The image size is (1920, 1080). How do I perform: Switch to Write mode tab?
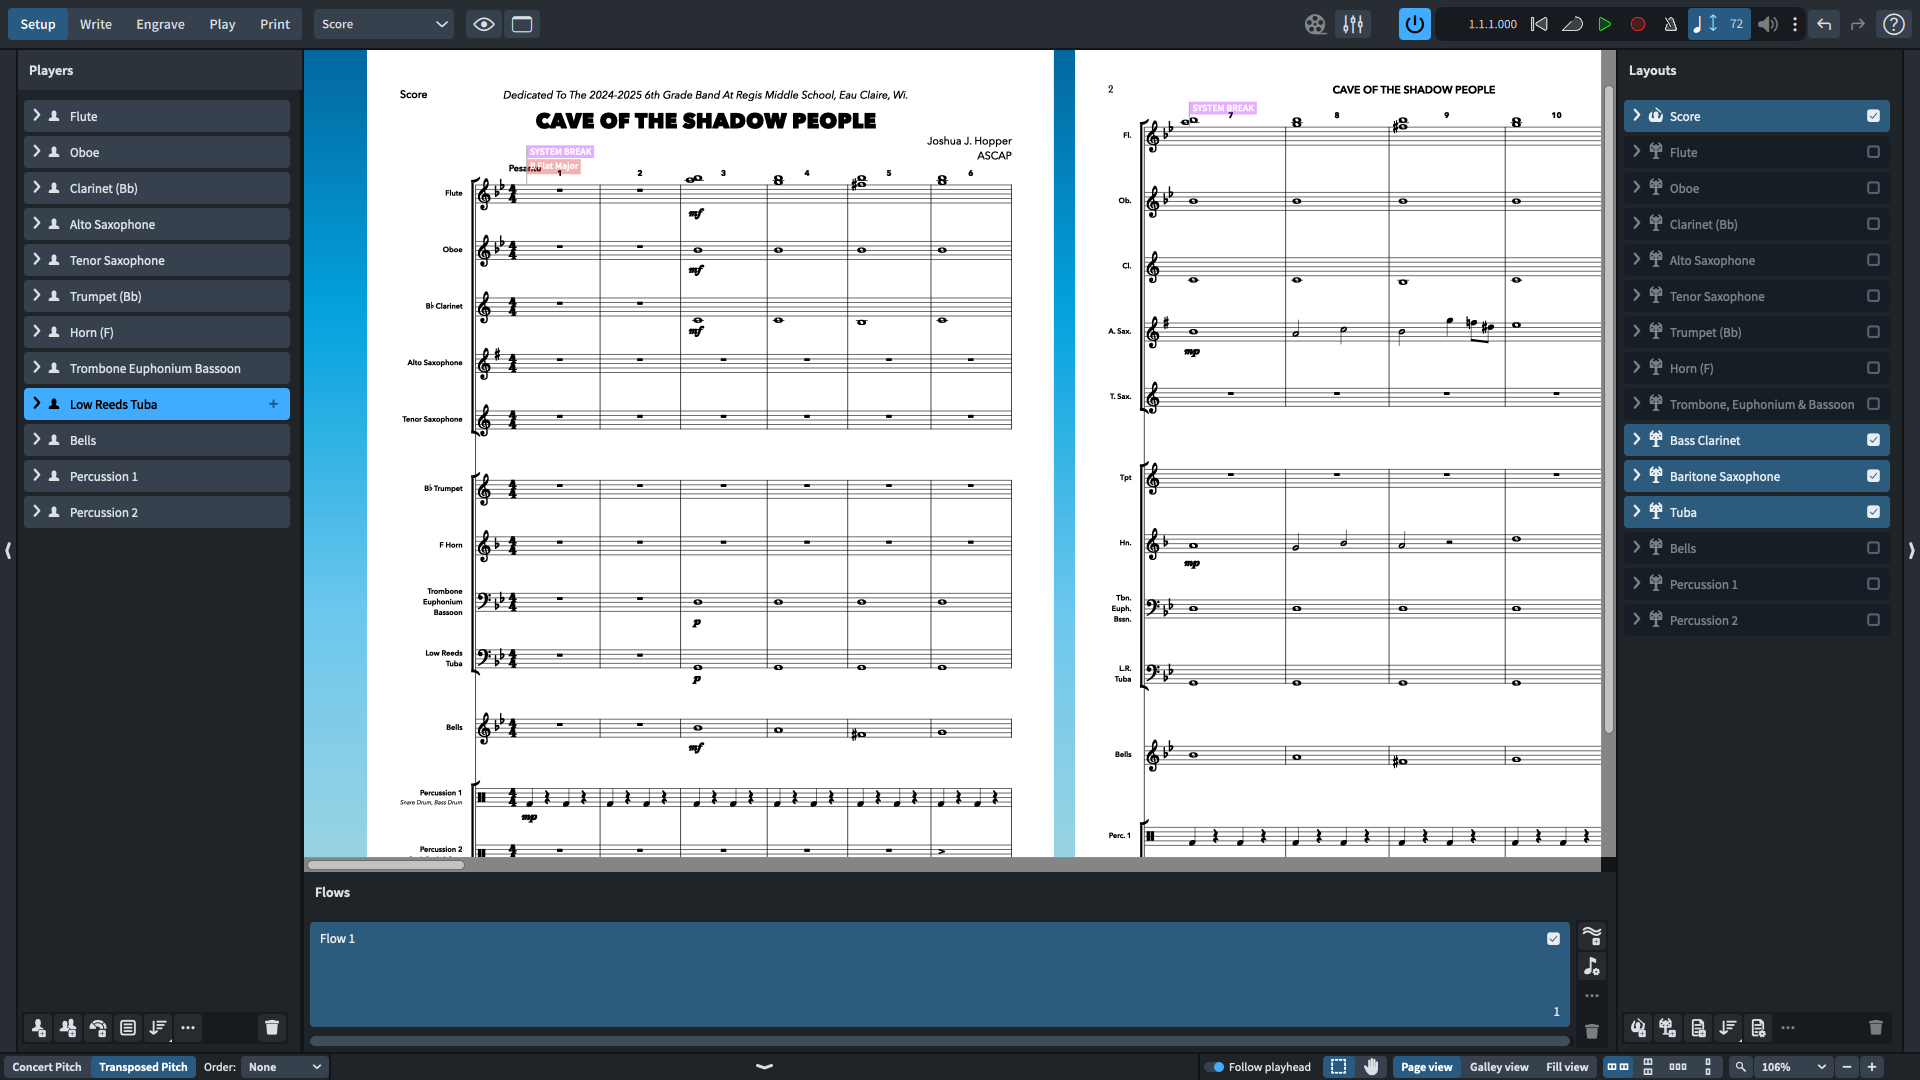96,24
